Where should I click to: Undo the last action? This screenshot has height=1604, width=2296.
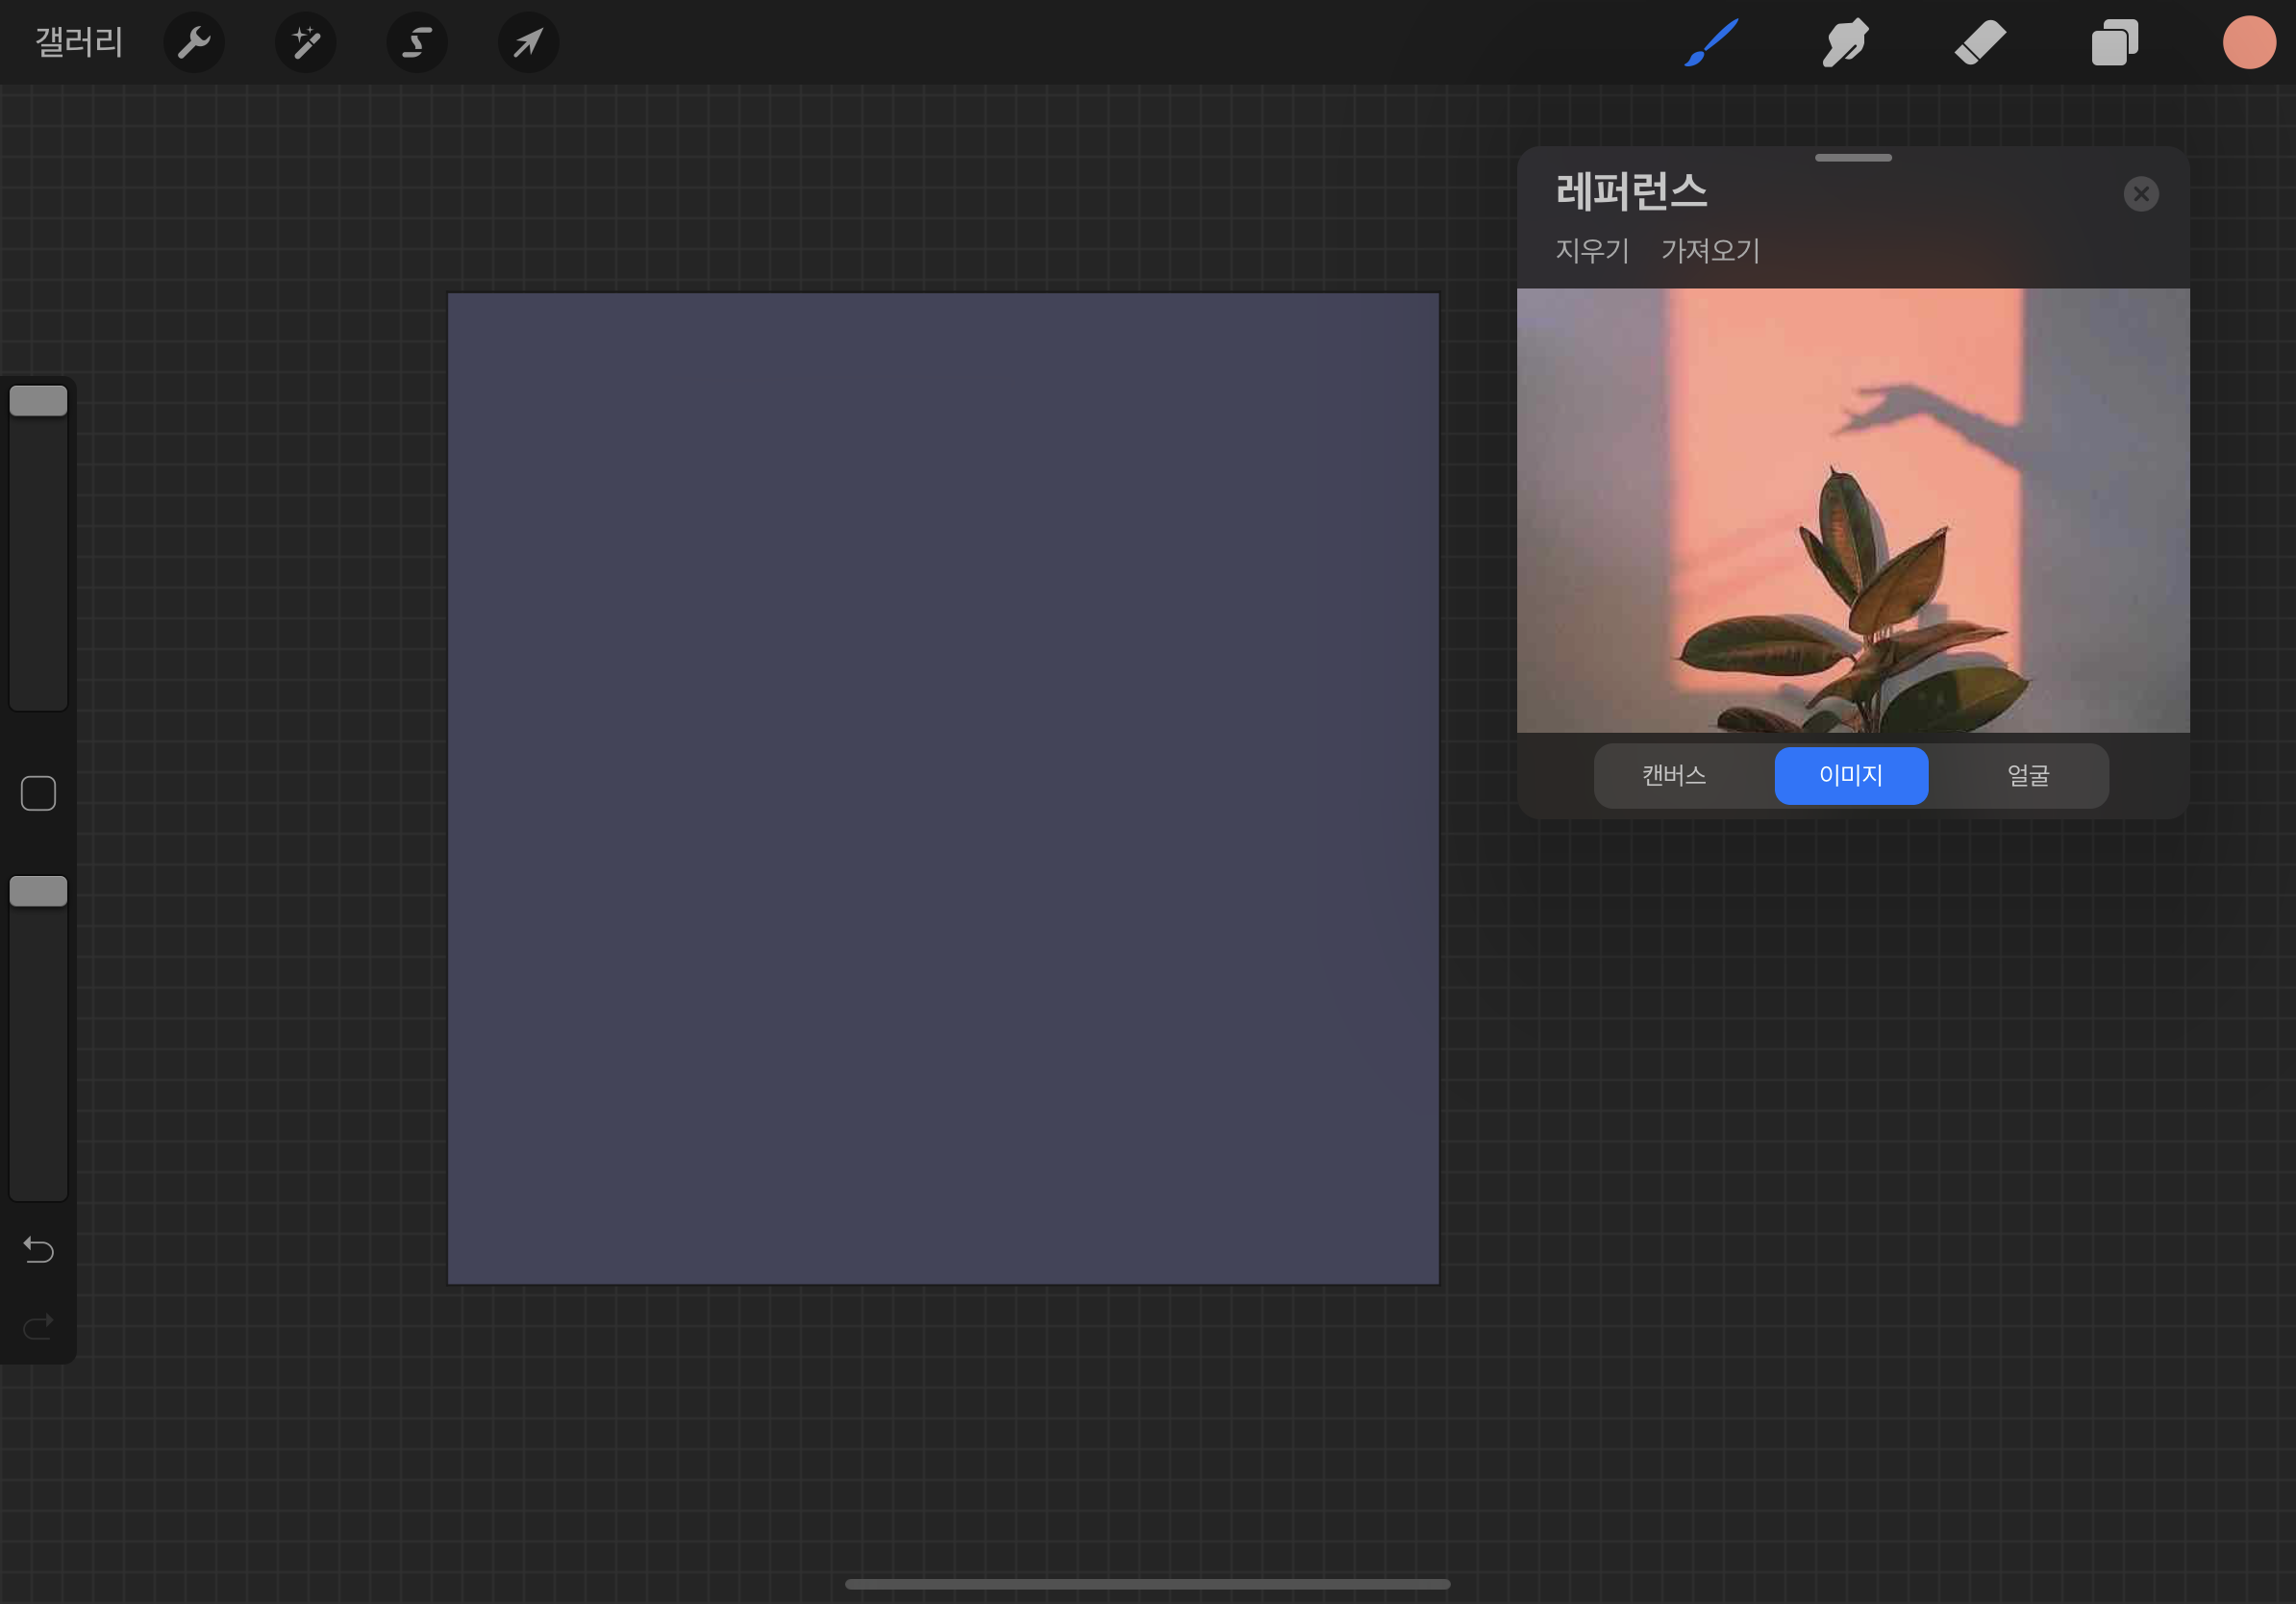click(x=38, y=1249)
